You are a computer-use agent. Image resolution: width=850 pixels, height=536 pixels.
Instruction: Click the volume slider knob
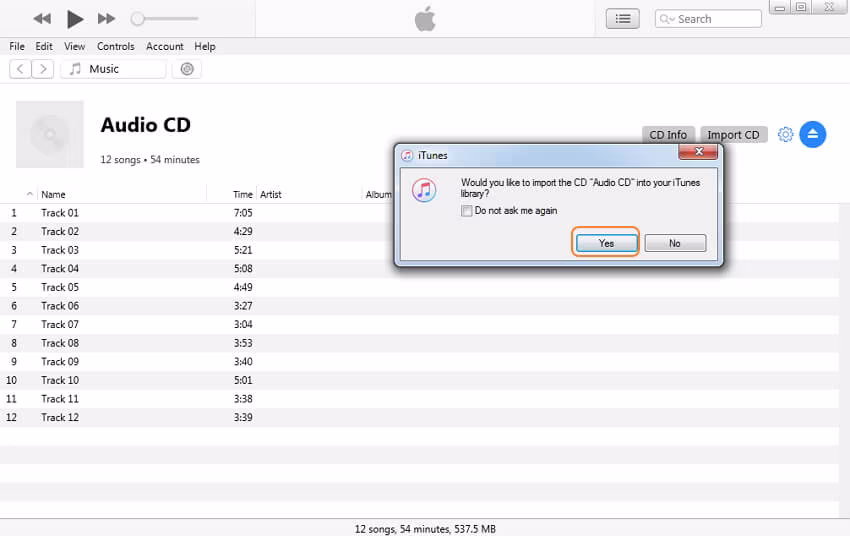pyautogui.click(x=138, y=19)
